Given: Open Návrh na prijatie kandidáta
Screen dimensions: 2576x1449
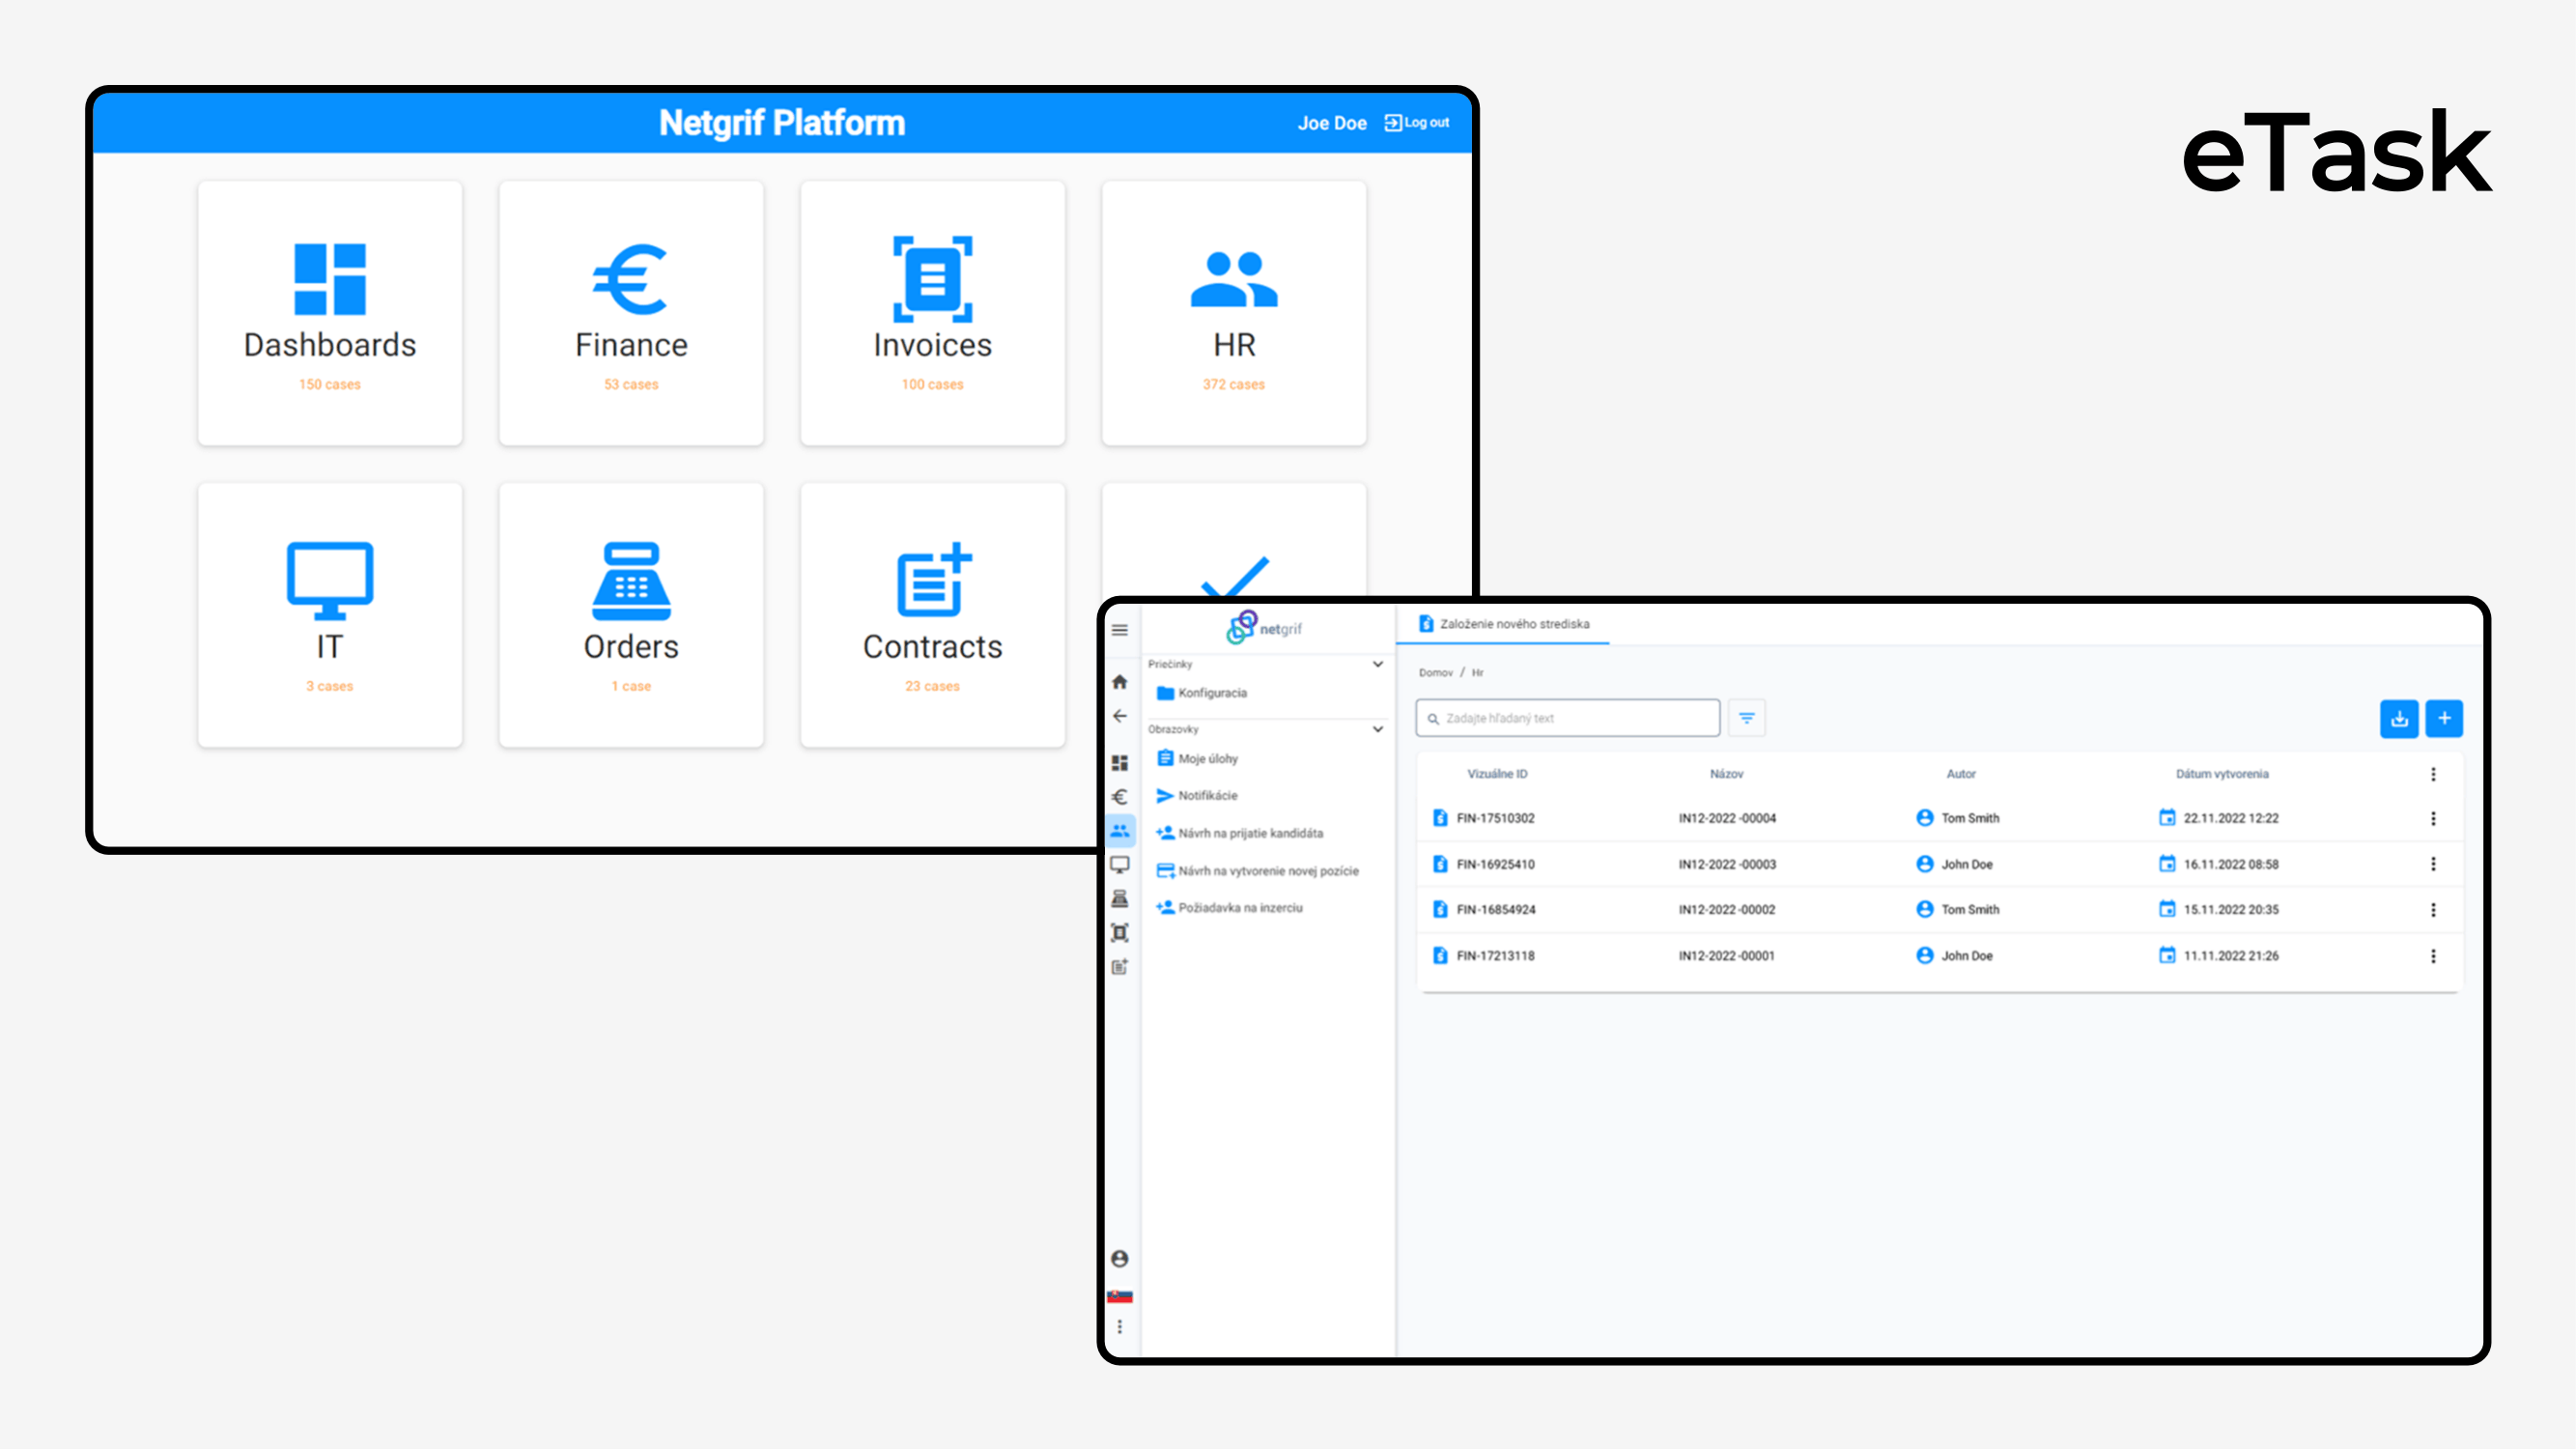Looking at the screenshot, I should (x=1240, y=833).
